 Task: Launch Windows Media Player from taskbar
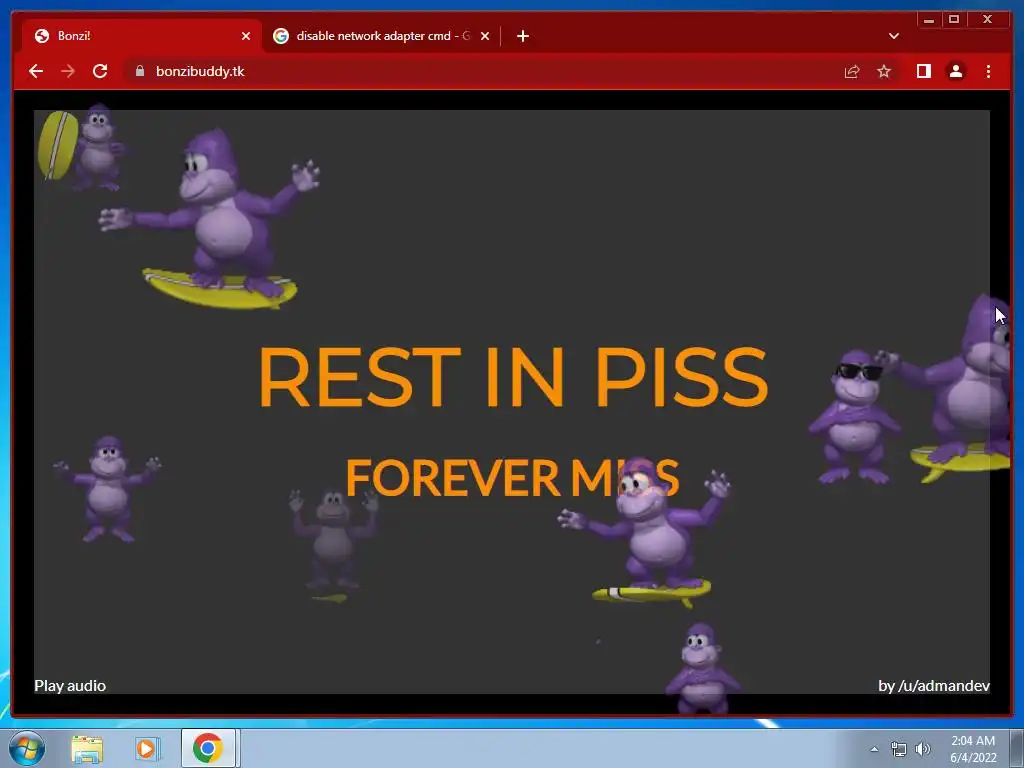pos(148,748)
